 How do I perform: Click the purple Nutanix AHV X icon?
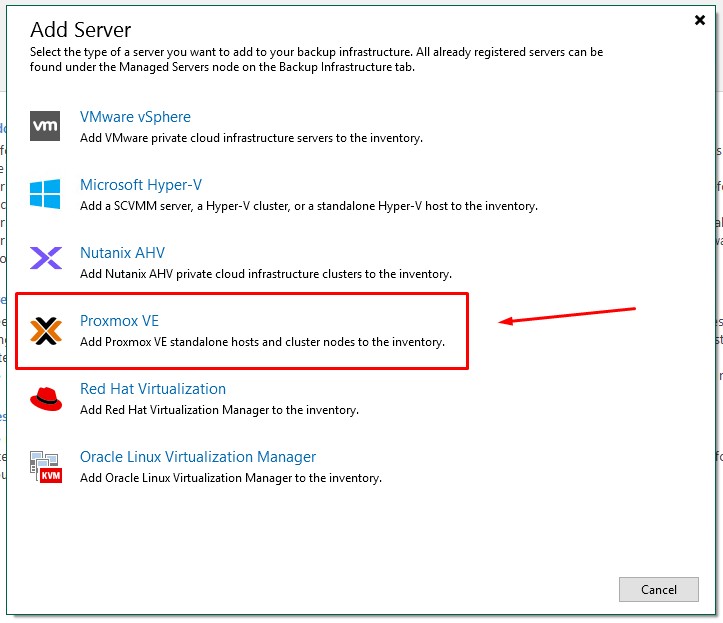coord(46,261)
